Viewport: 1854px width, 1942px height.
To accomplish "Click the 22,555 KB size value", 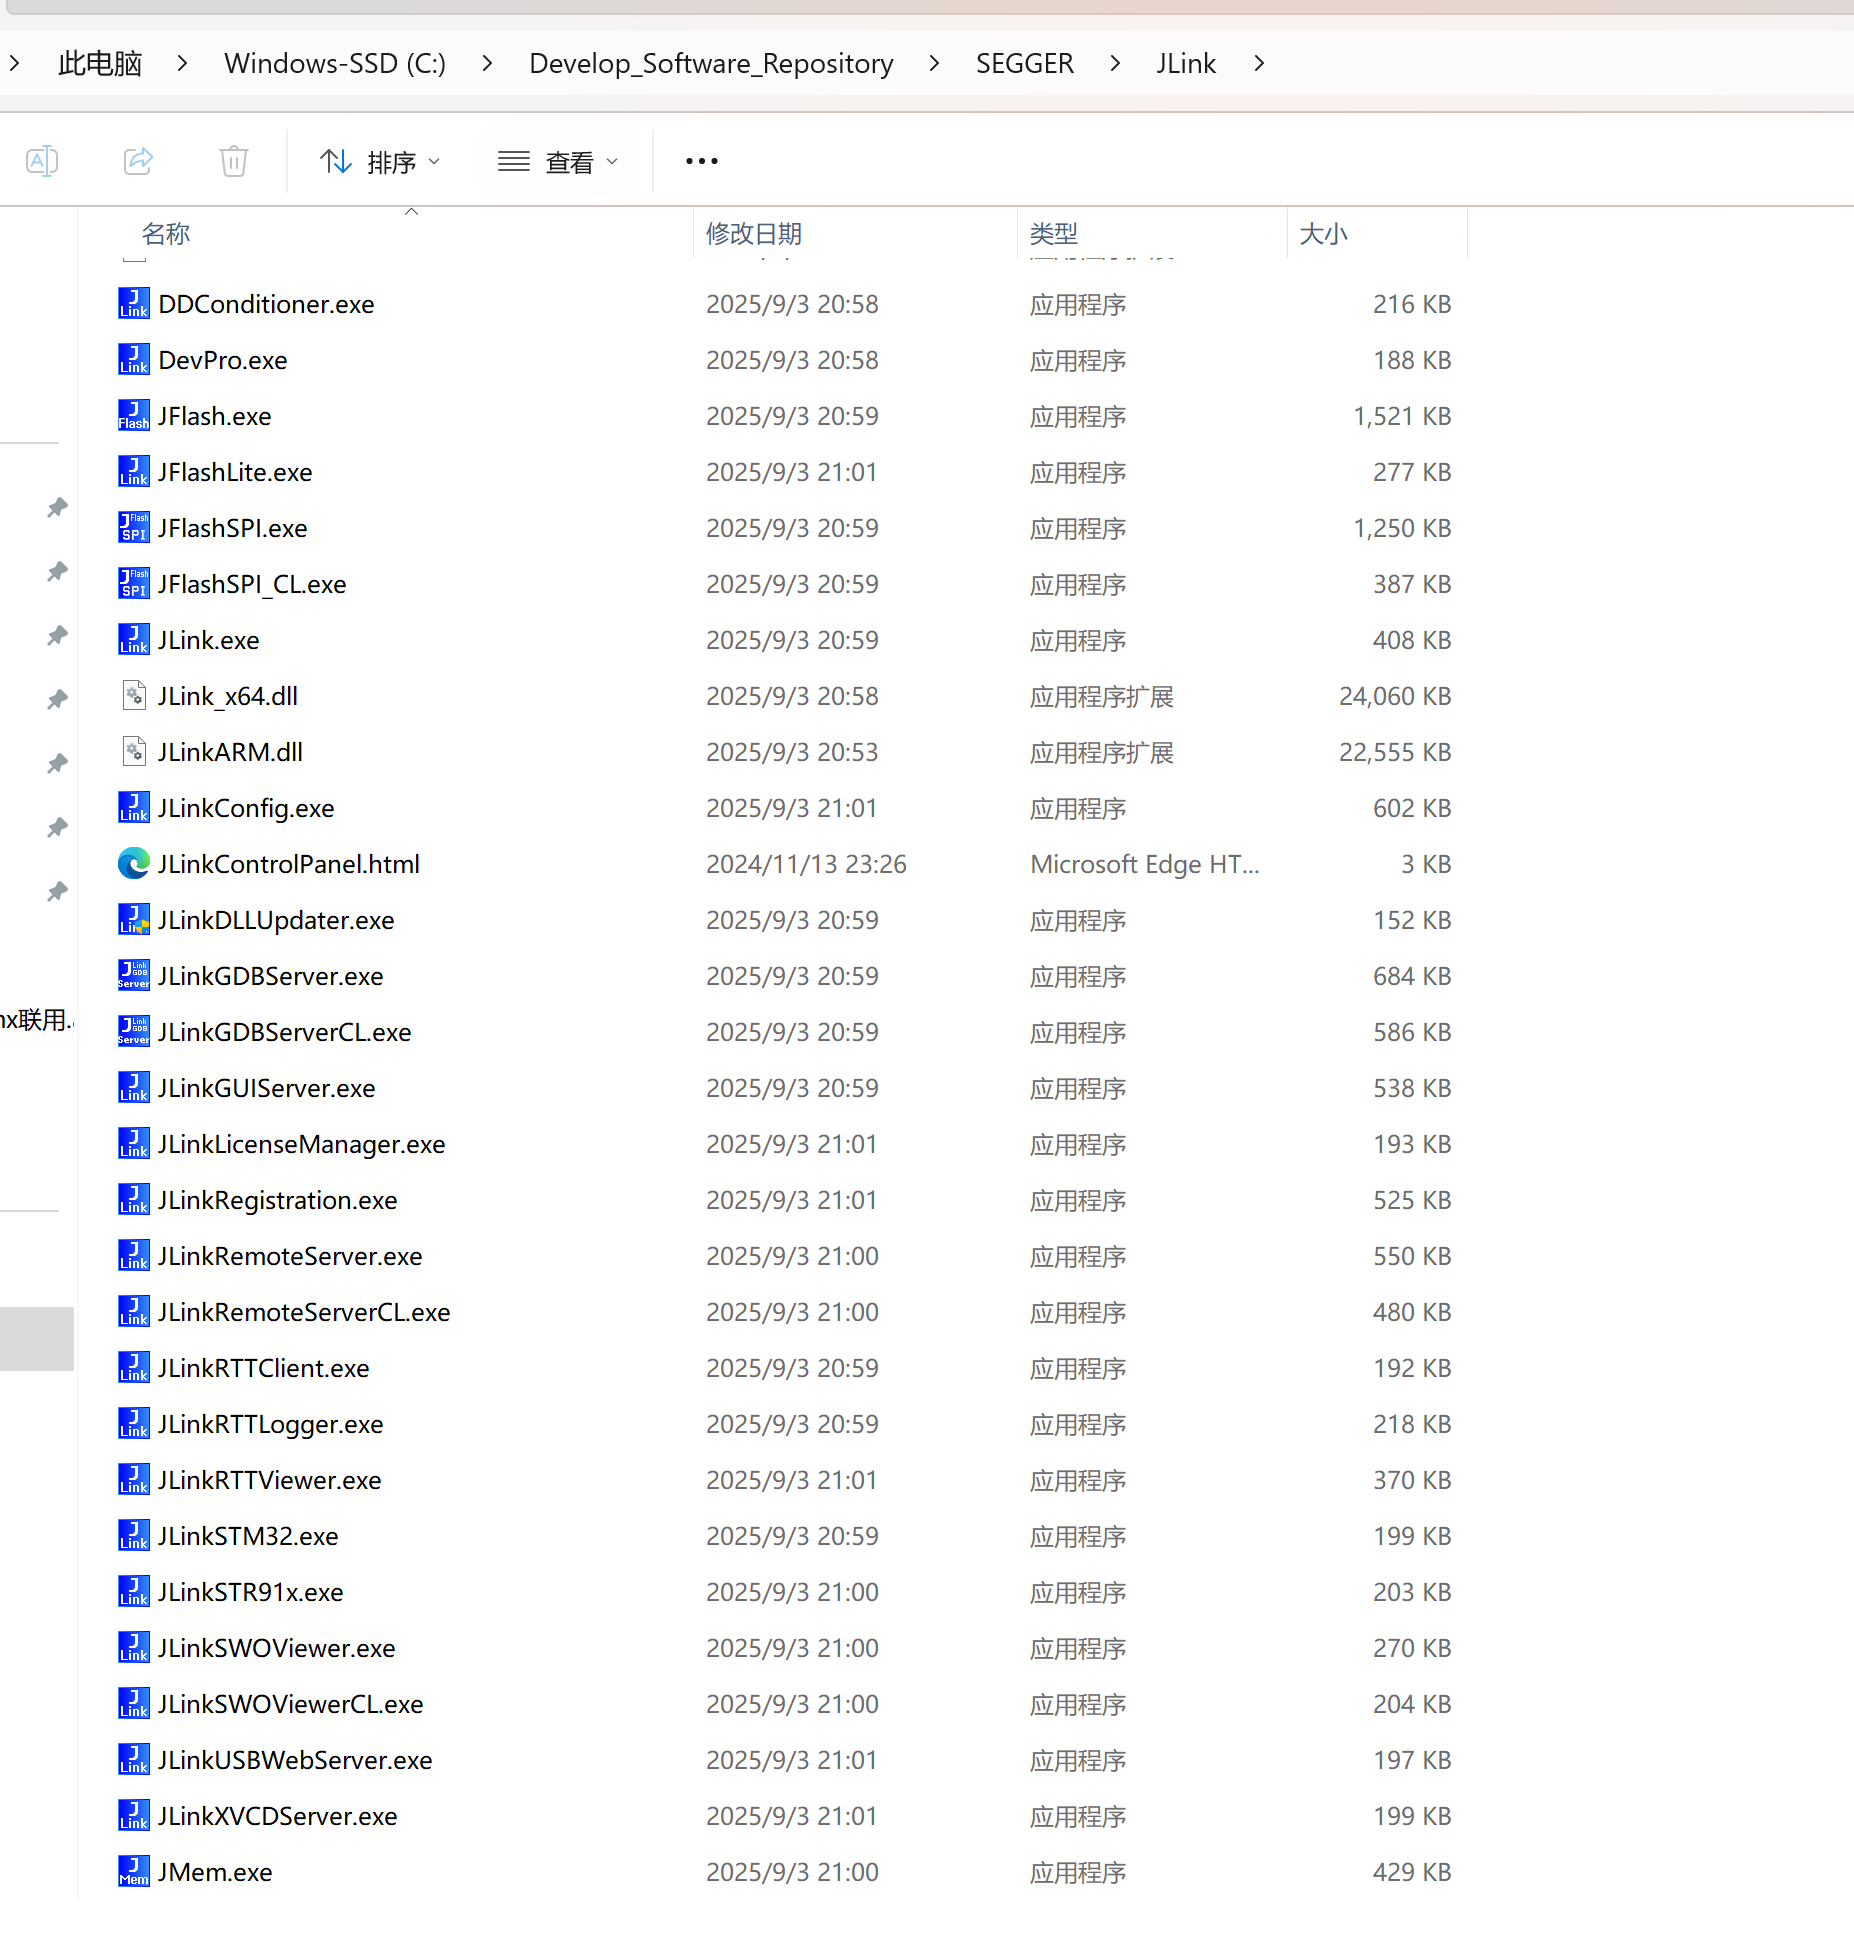I will coord(1395,752).
